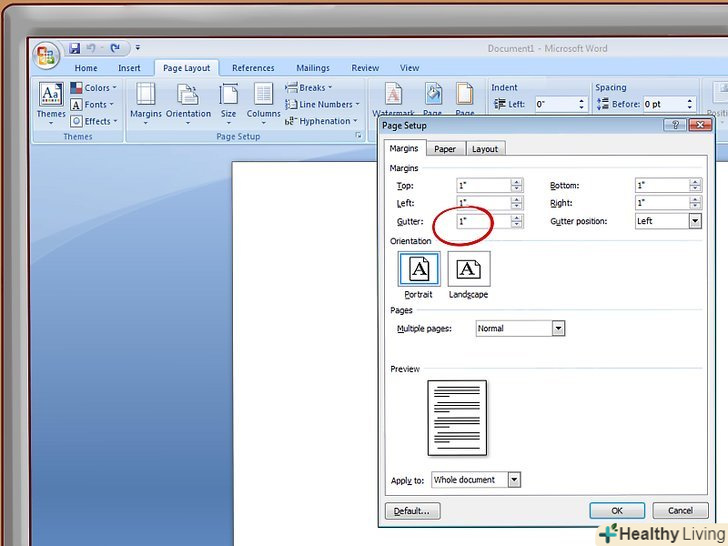Click the Orientation ribbon button
This screenshot has height=546, width=728.
[188, 100]
